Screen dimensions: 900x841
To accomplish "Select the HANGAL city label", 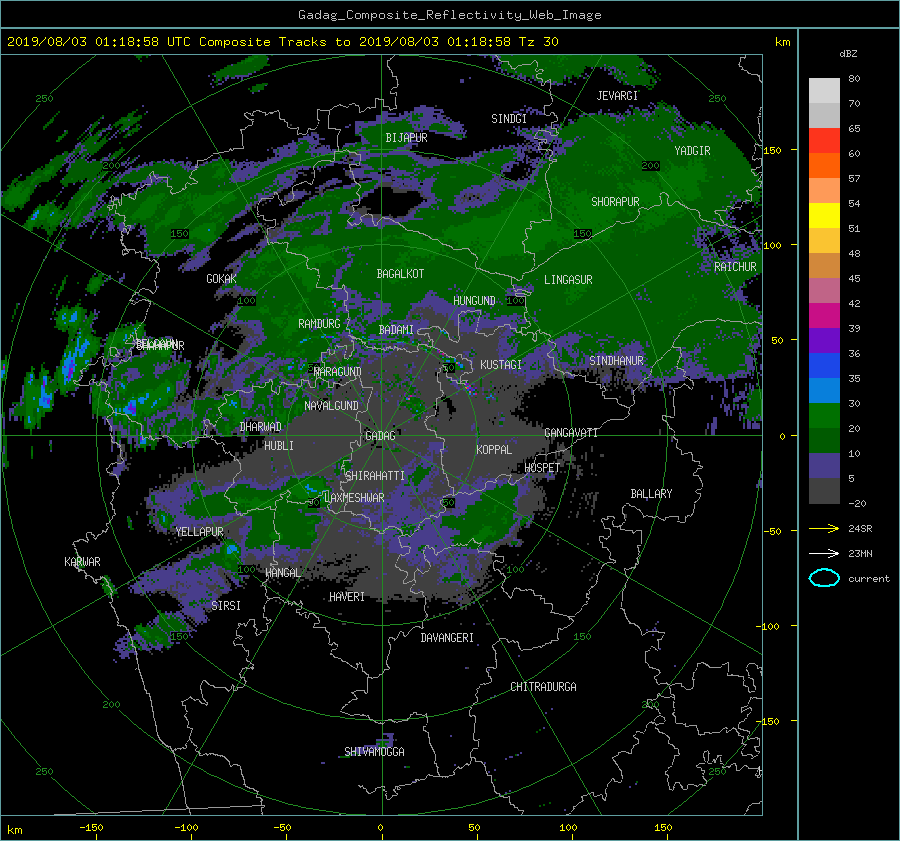I will tap(283, 573).
